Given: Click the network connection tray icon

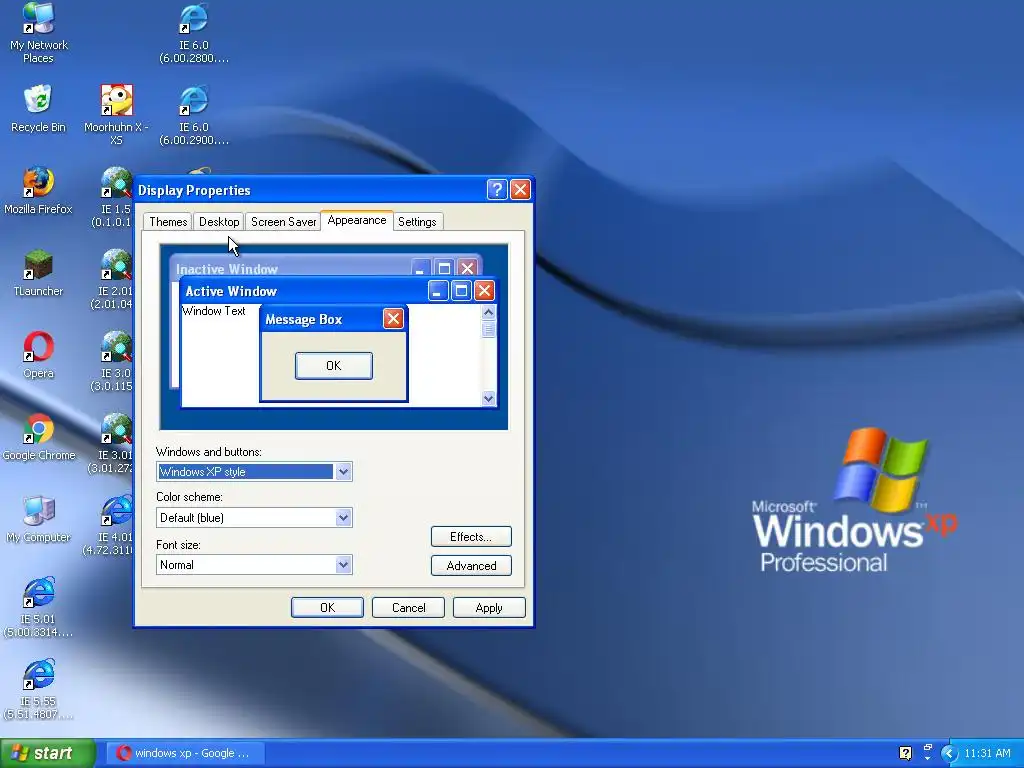Looking at the screenshot, I should point(927,751).
